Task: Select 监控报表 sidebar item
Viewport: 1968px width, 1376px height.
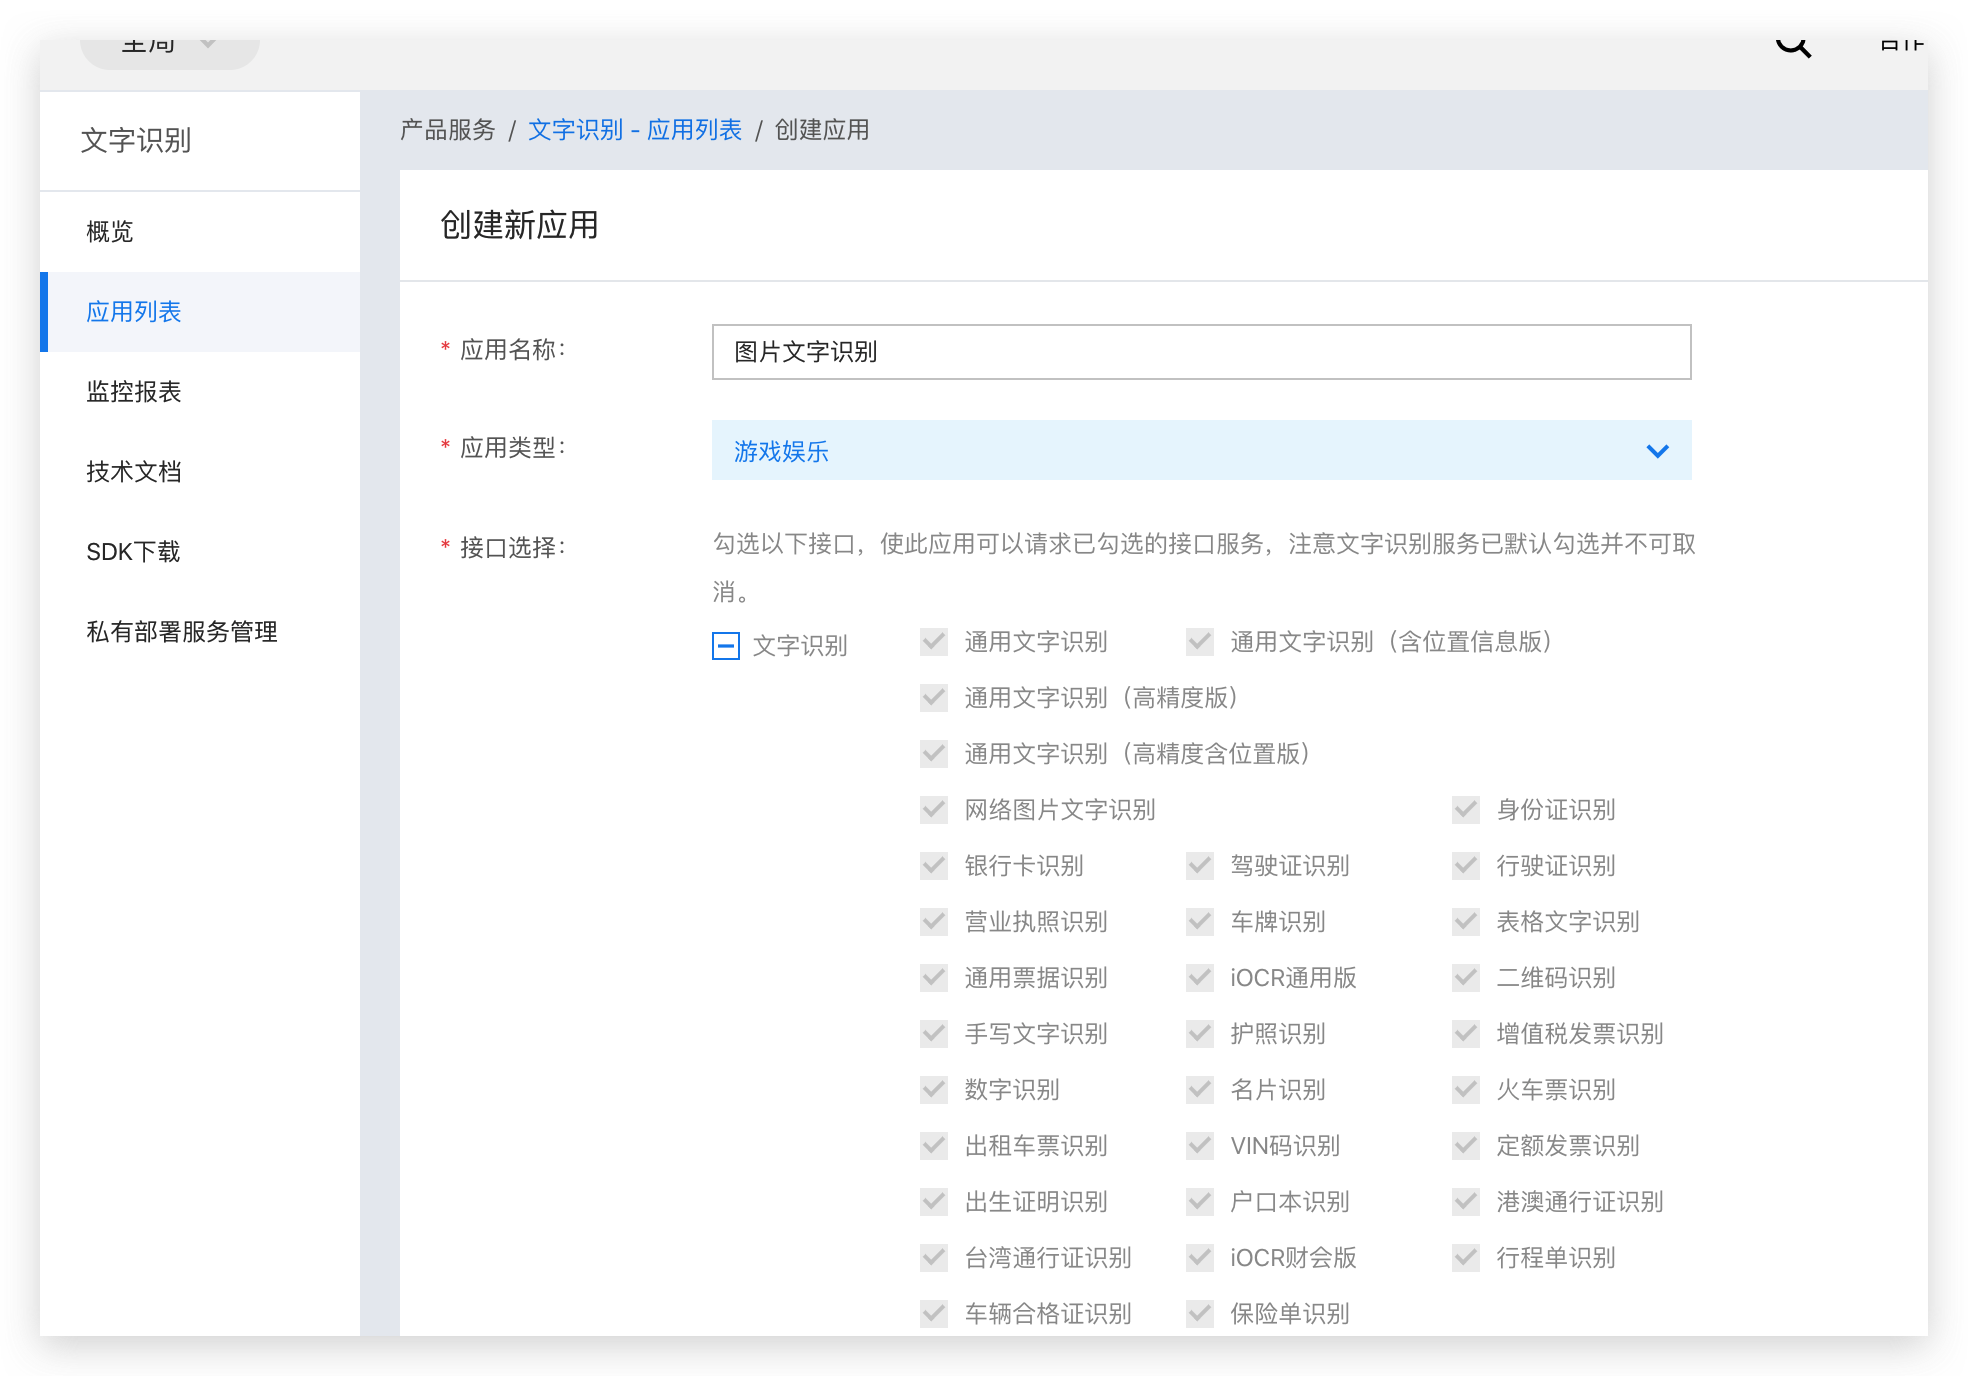Action: click(134, 392)
